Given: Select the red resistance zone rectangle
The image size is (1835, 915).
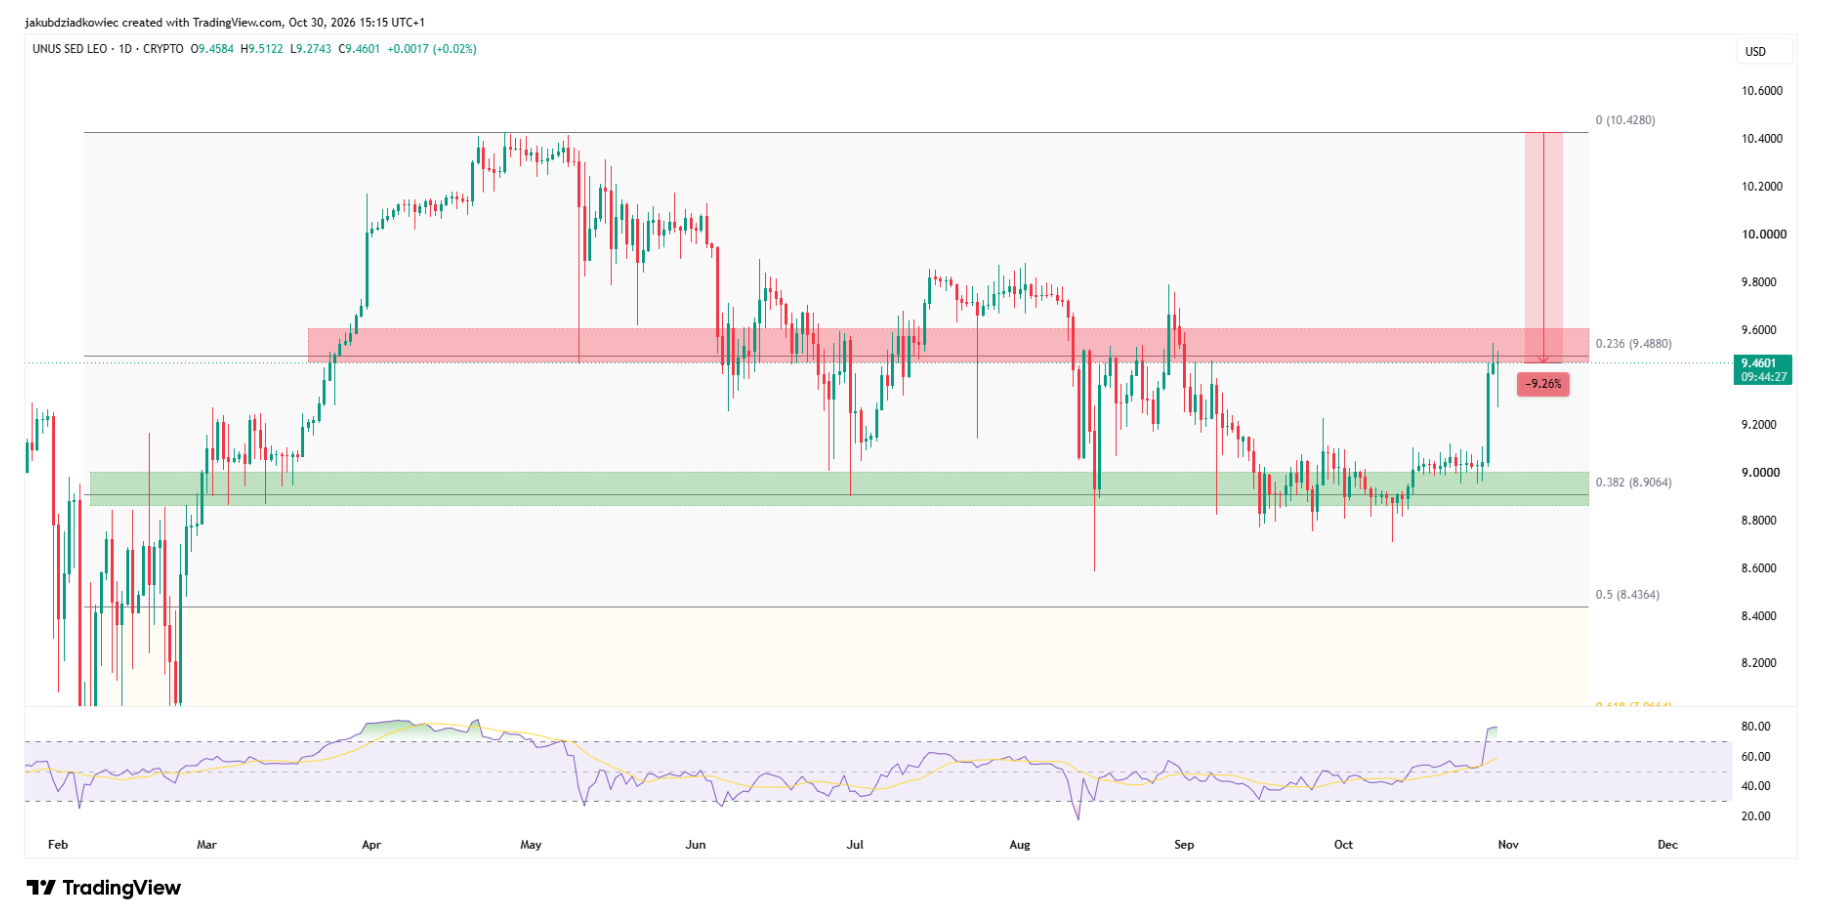Looking at the screenshot, I should (x=948, y=345).
